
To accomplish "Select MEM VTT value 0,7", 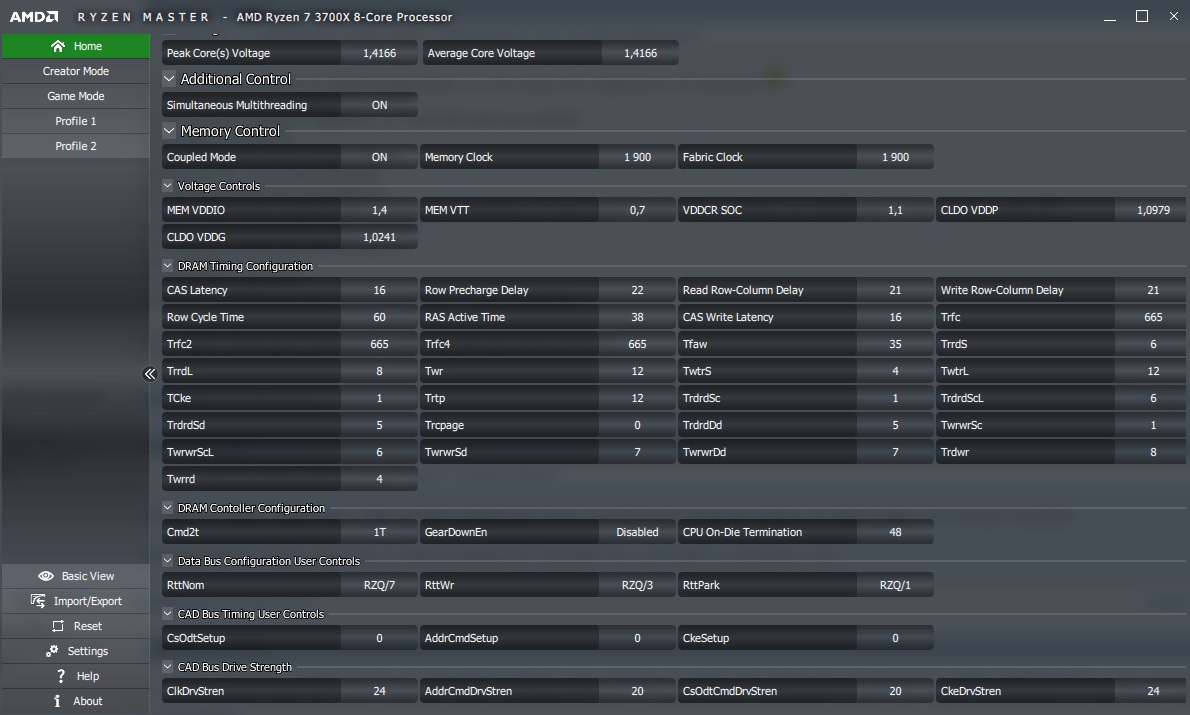I will click(638, 210).
